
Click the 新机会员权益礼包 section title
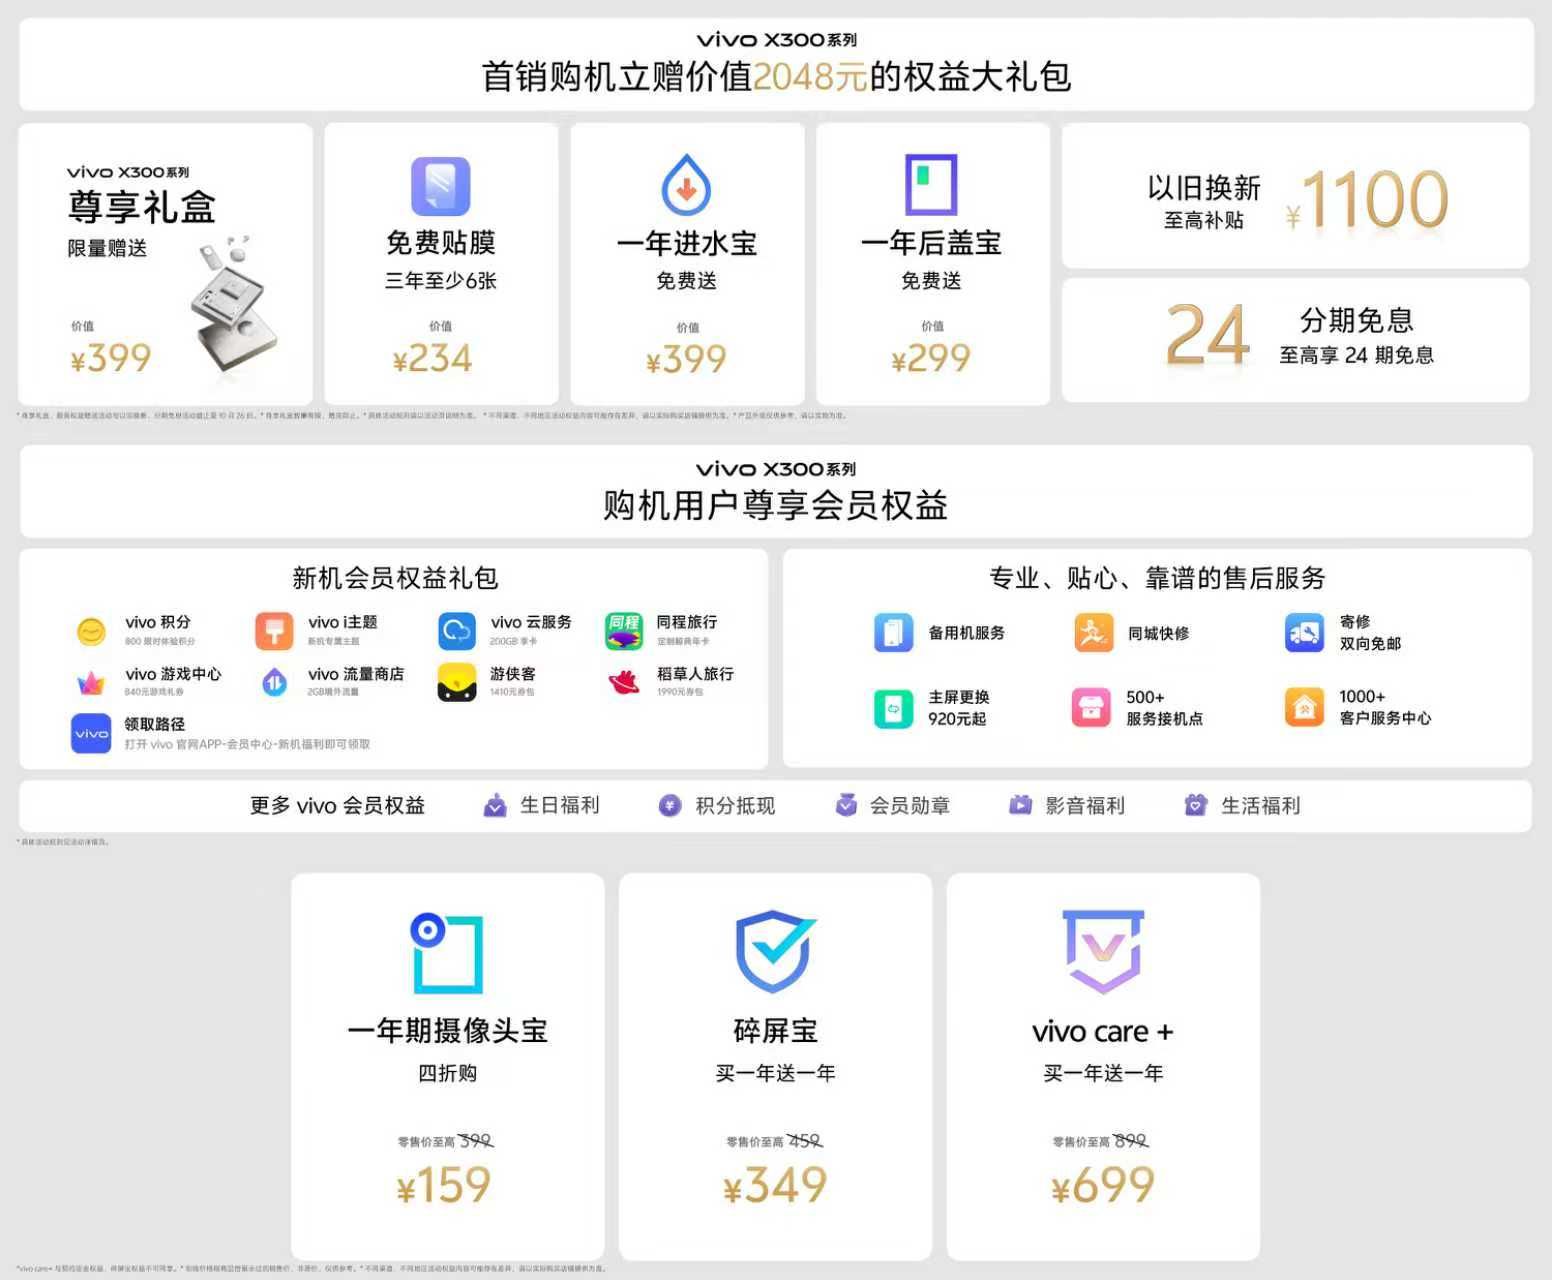(x=395, y=578)
